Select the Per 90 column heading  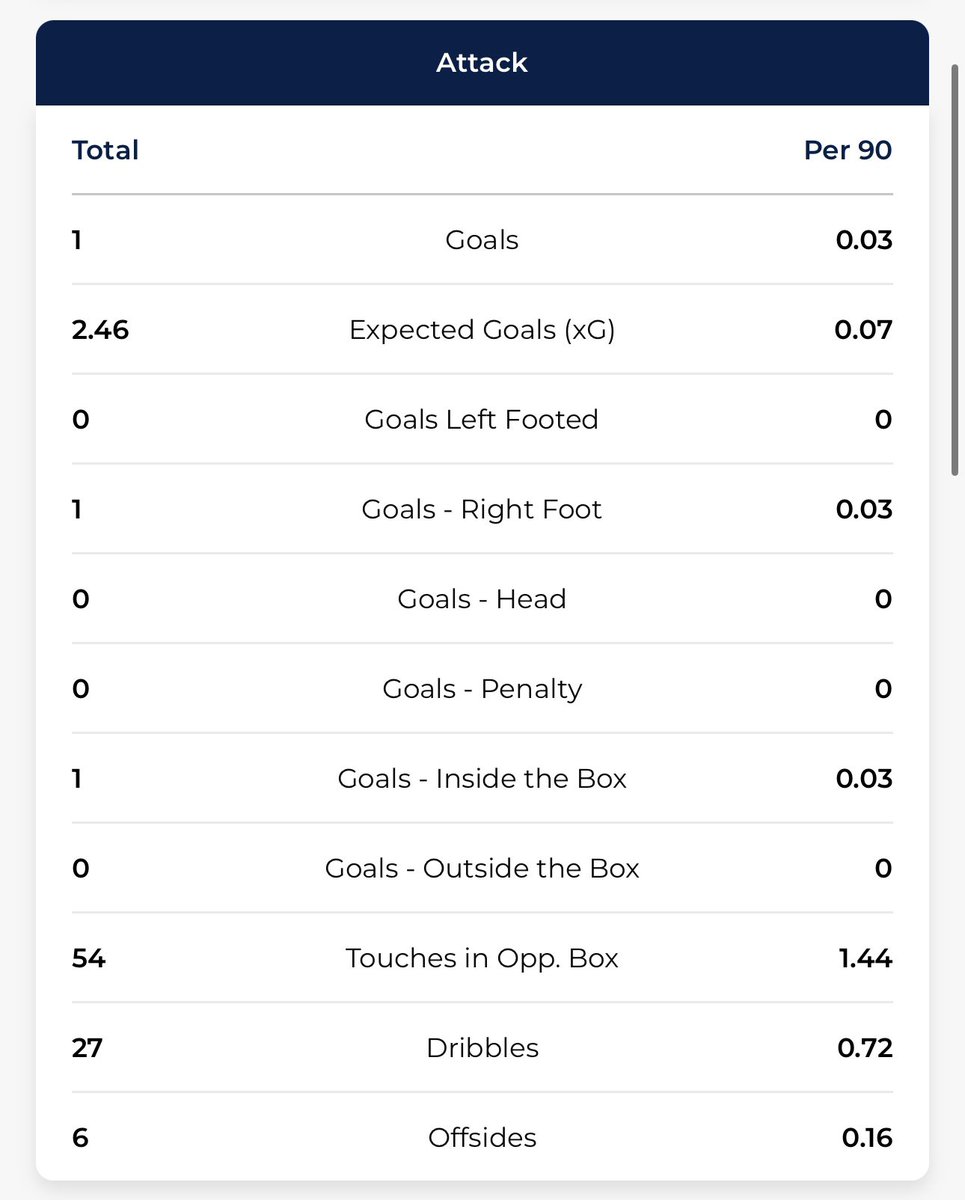[848, 151]
